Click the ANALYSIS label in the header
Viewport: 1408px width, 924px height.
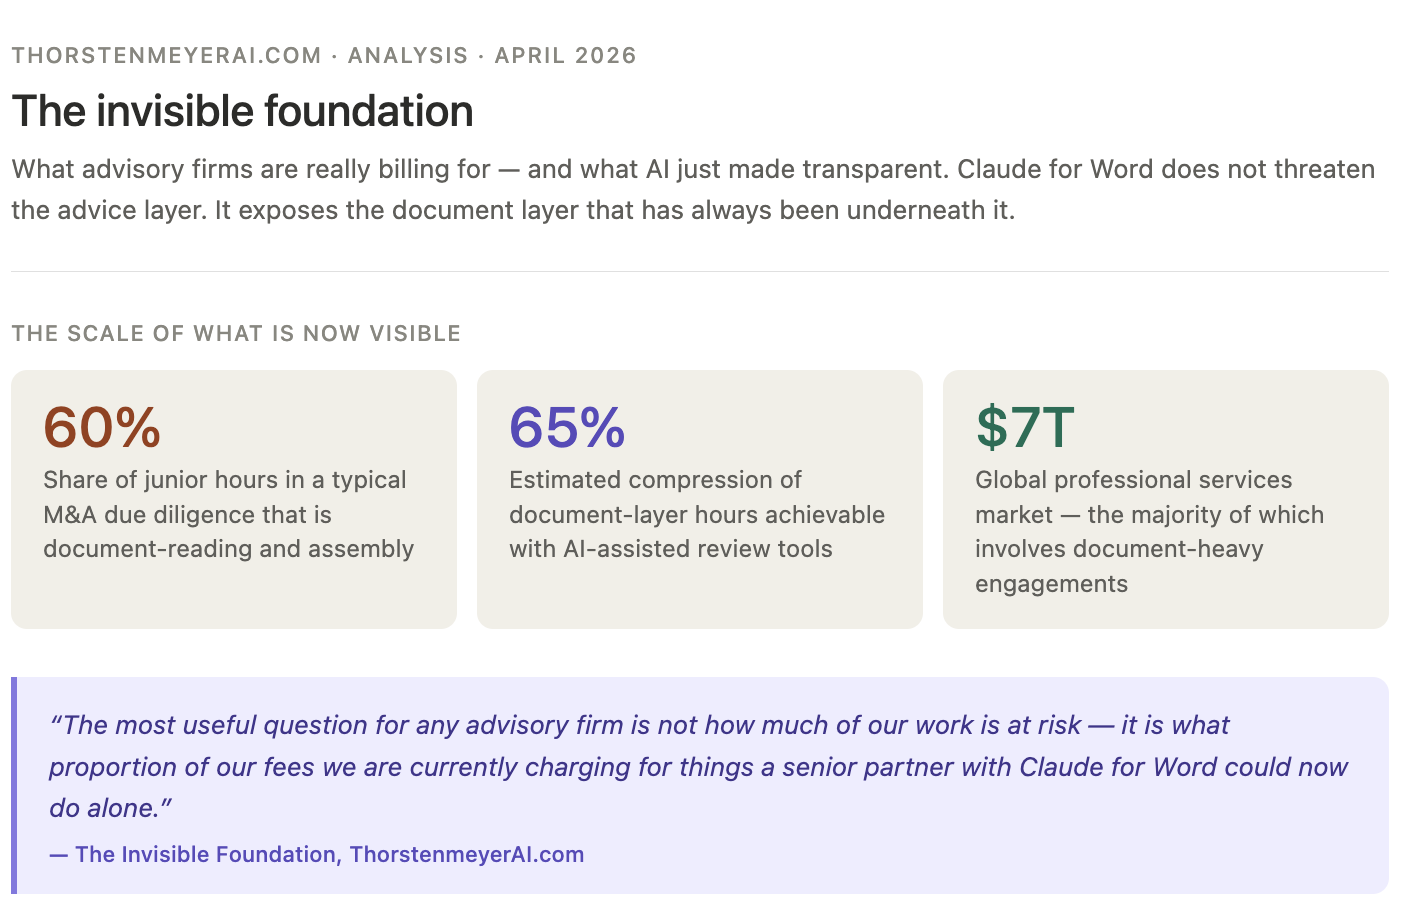[408, 56]
